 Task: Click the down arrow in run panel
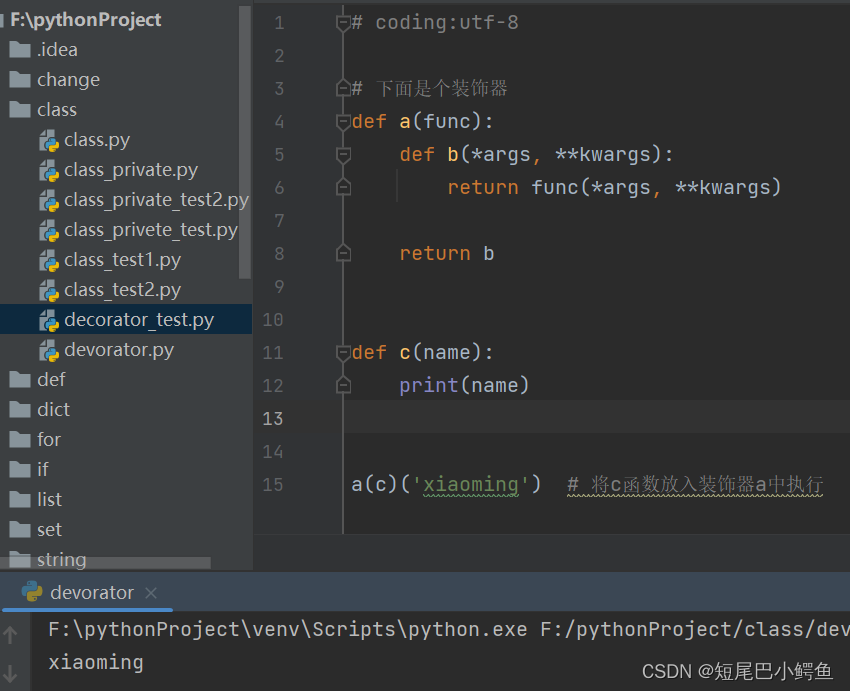pyautogui.click(x=10, y=674)
